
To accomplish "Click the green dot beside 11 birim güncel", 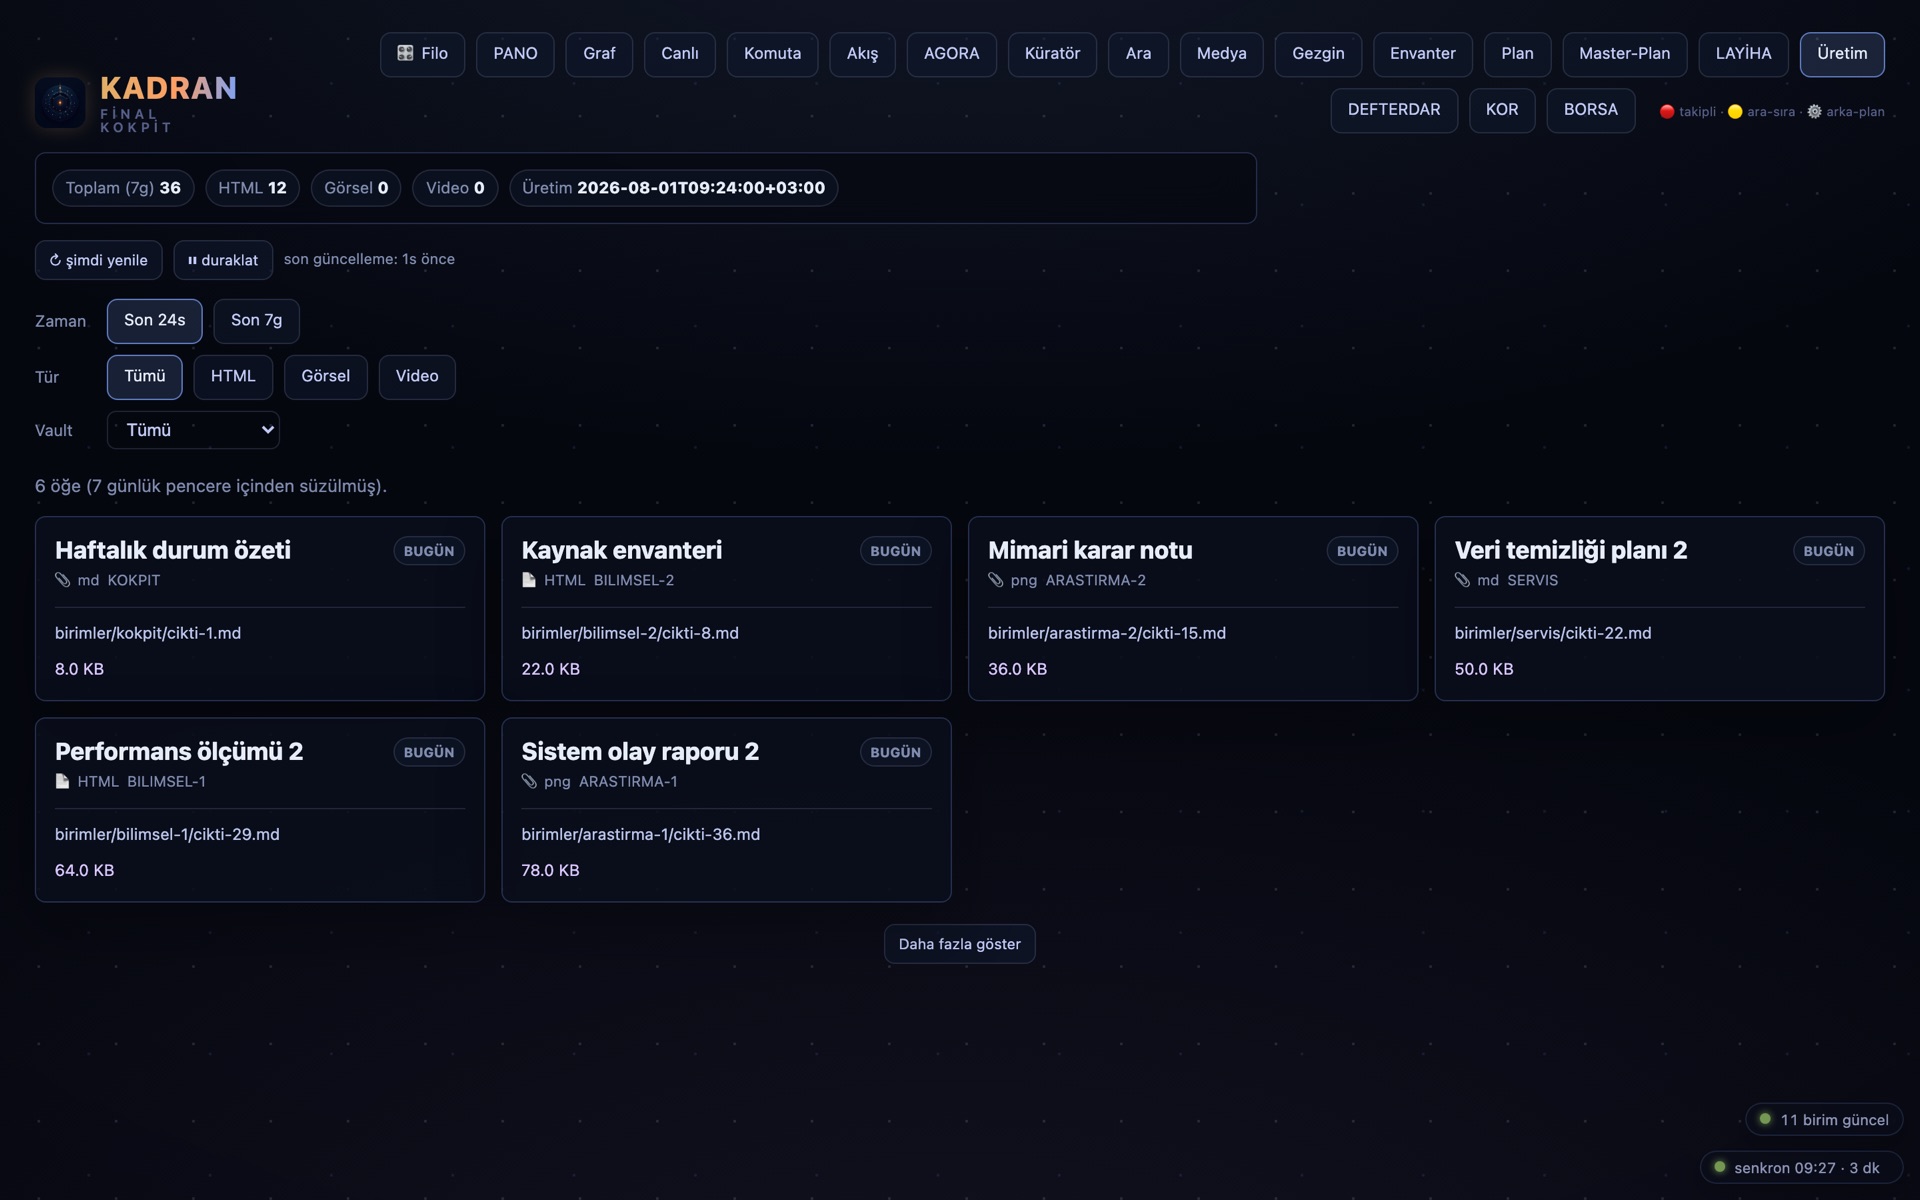I will click(1765, 1119).
